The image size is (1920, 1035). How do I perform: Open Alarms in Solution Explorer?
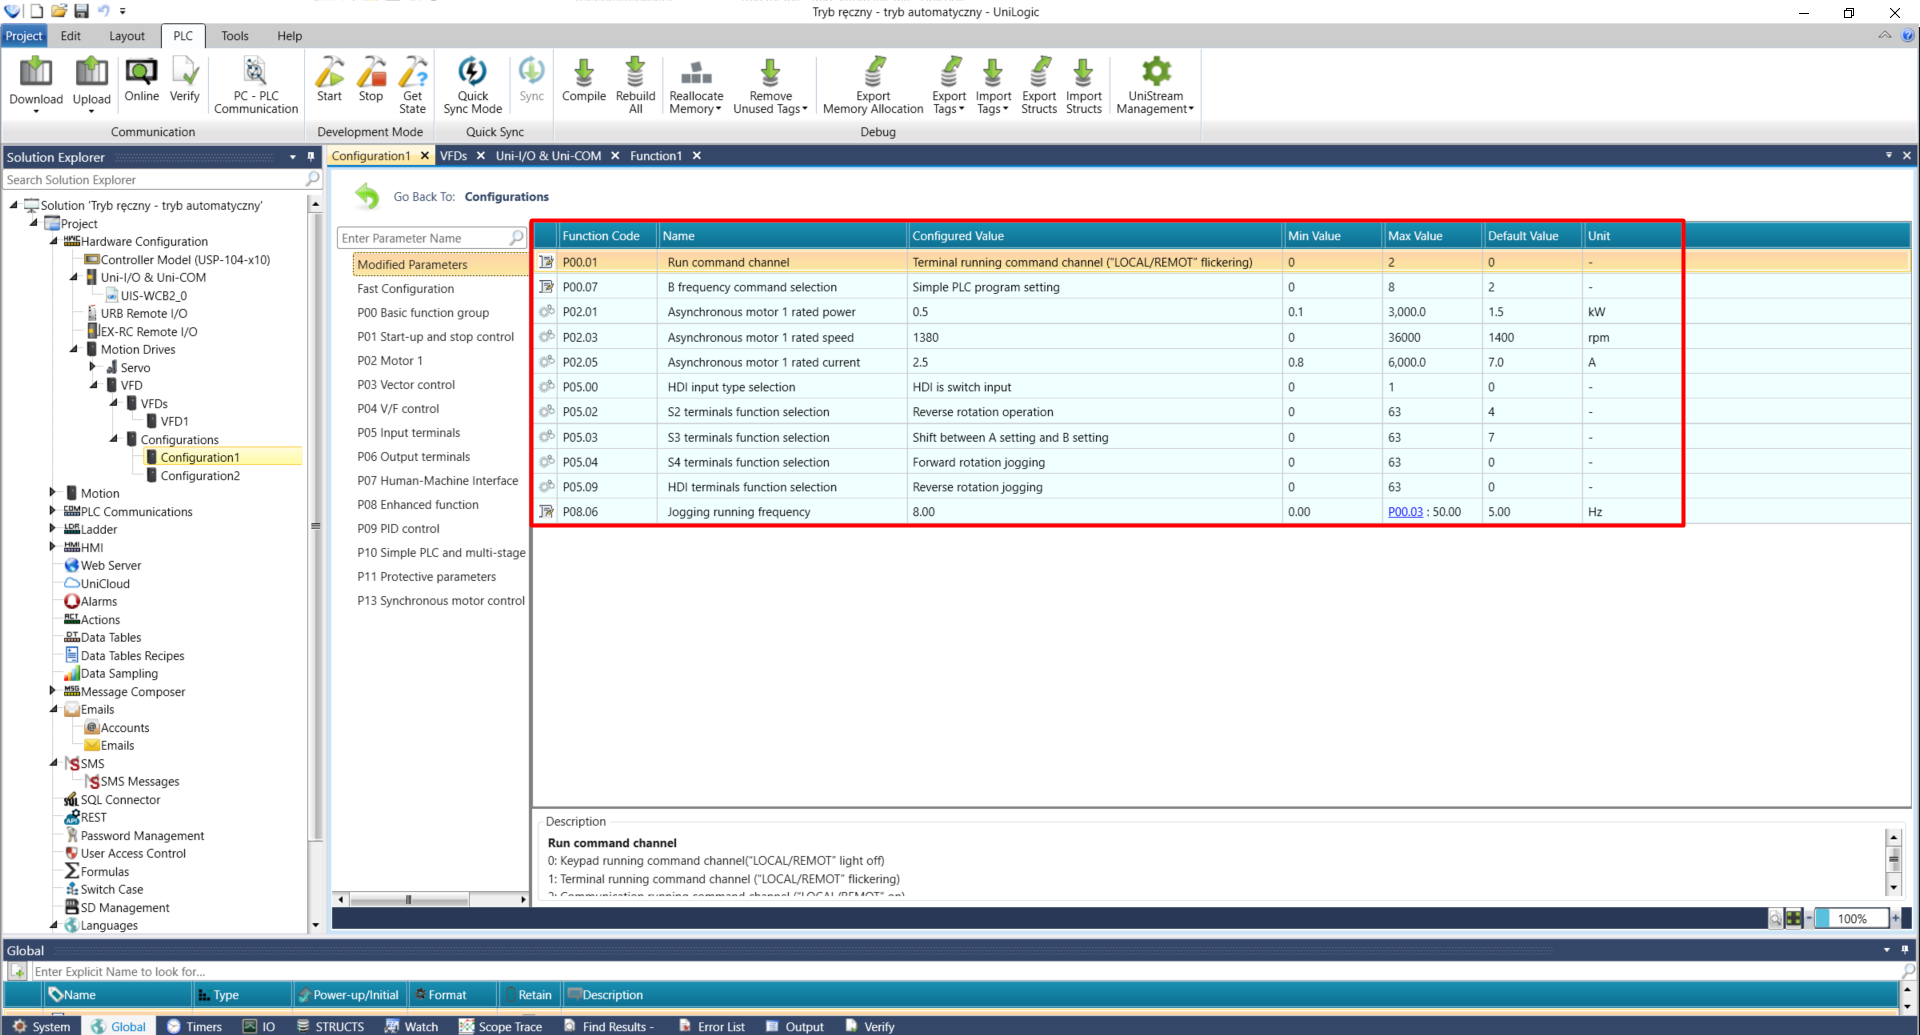click(x=99, y=602)
